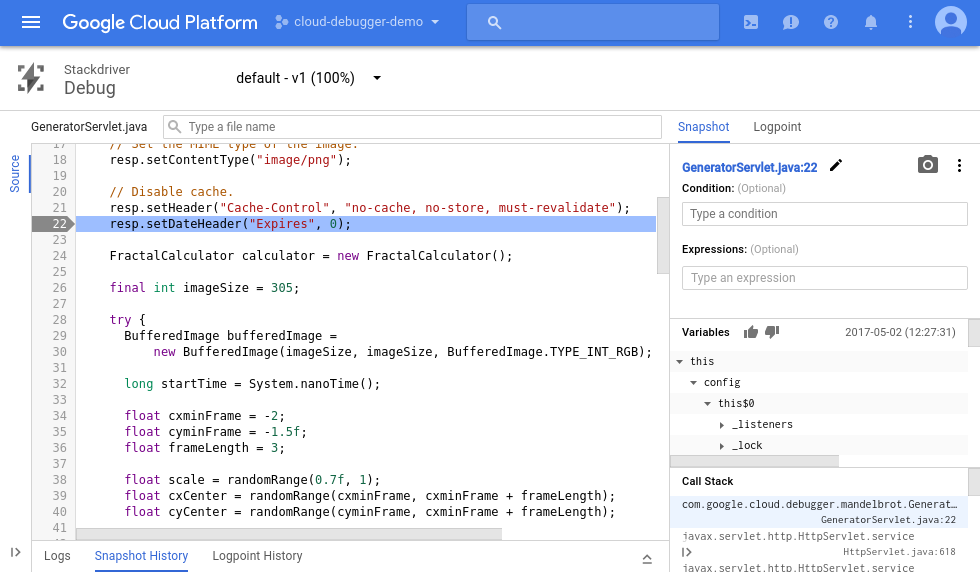This screenshot has height=572, width=980.
Task: Toggle the call stack panel collapse arrow
Action: pyautogui.click(x=687, y=552)
